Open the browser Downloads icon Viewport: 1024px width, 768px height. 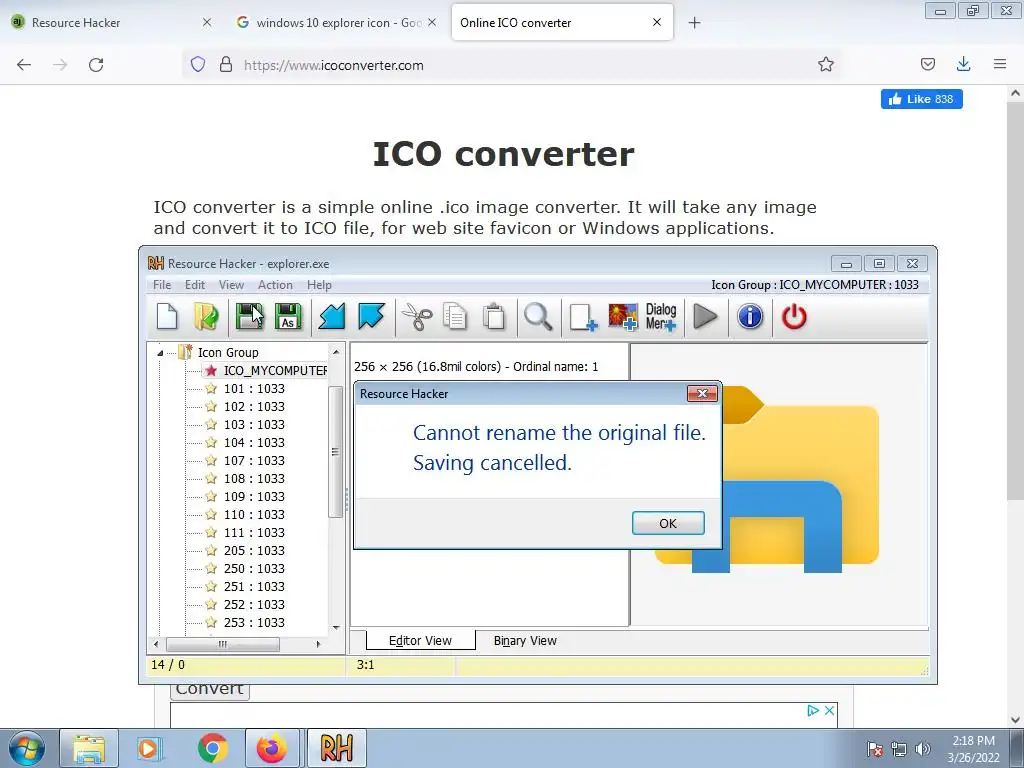963,64
